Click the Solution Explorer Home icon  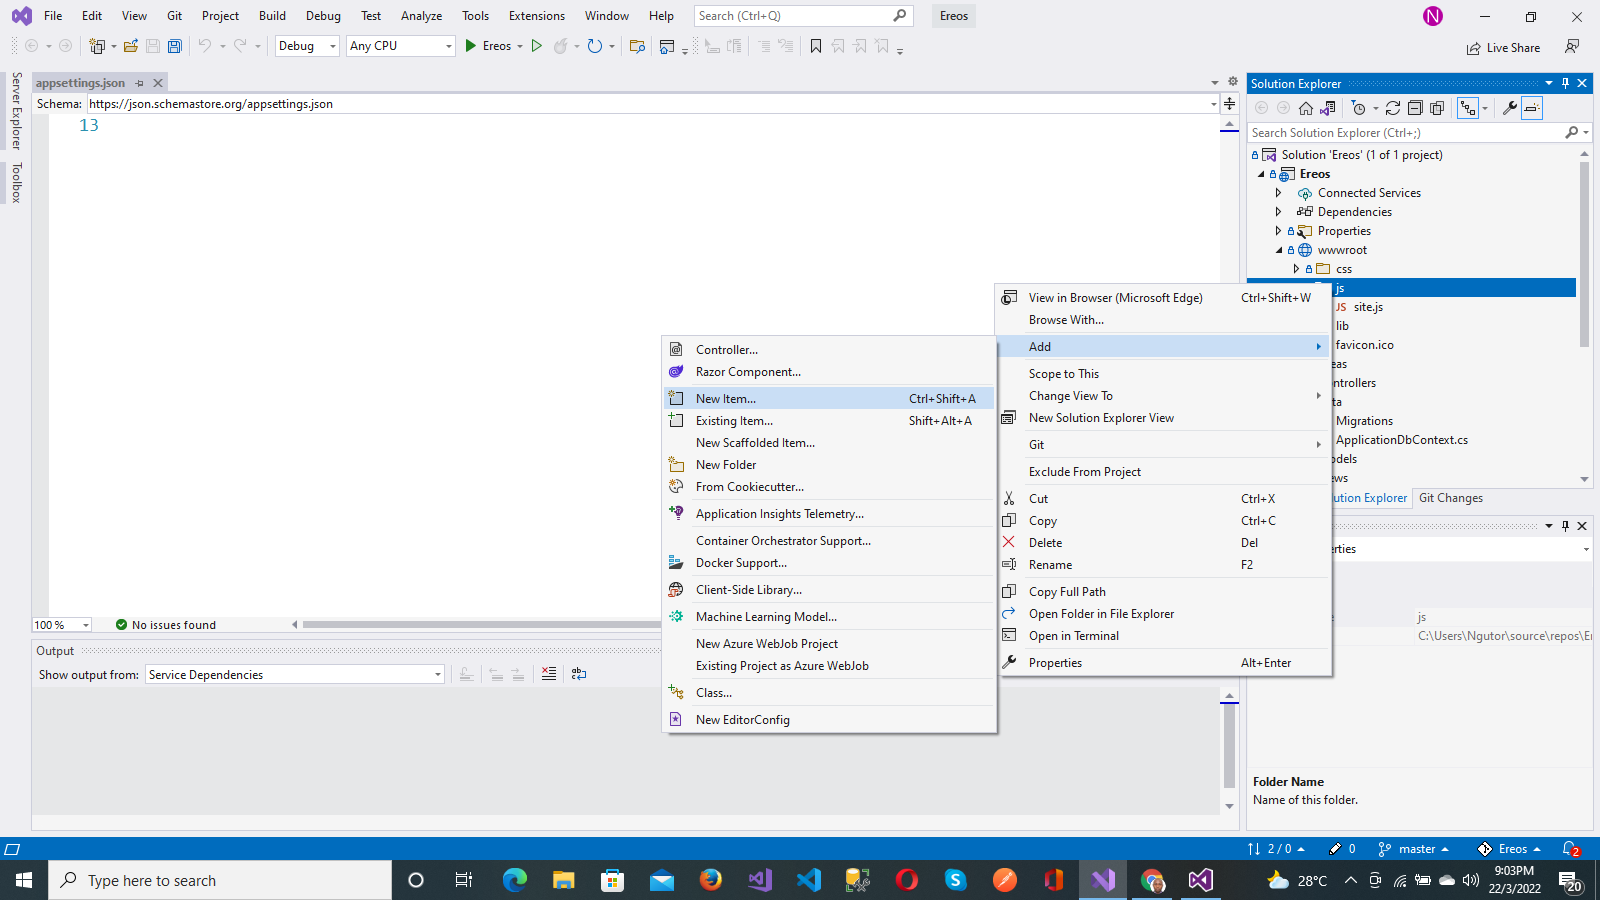click(1306, 108)
